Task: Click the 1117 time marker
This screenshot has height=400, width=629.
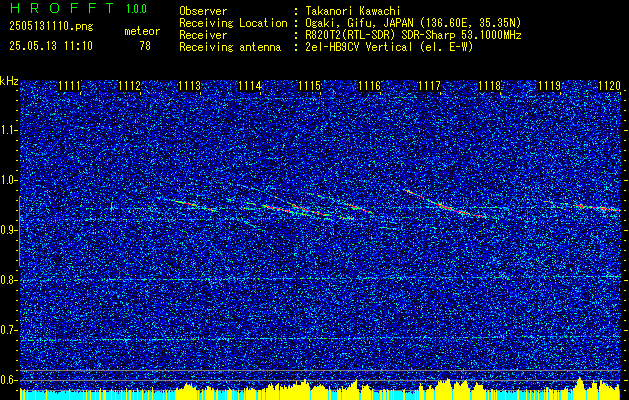Action: (x=429, y=86)
